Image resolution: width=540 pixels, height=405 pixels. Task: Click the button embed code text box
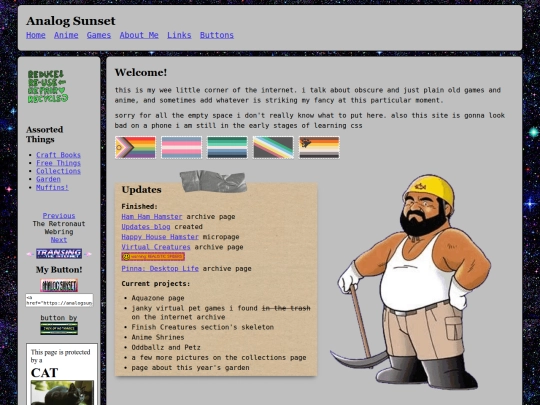[59, 300]
